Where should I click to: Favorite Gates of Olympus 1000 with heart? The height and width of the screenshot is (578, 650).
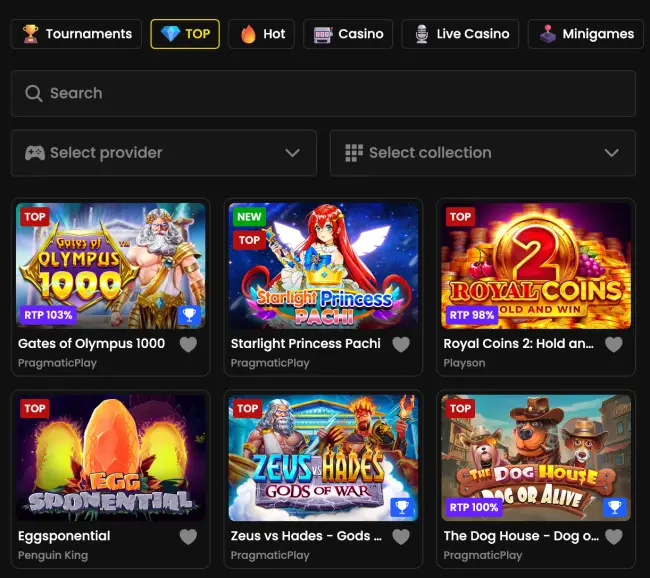coord(188,344)
